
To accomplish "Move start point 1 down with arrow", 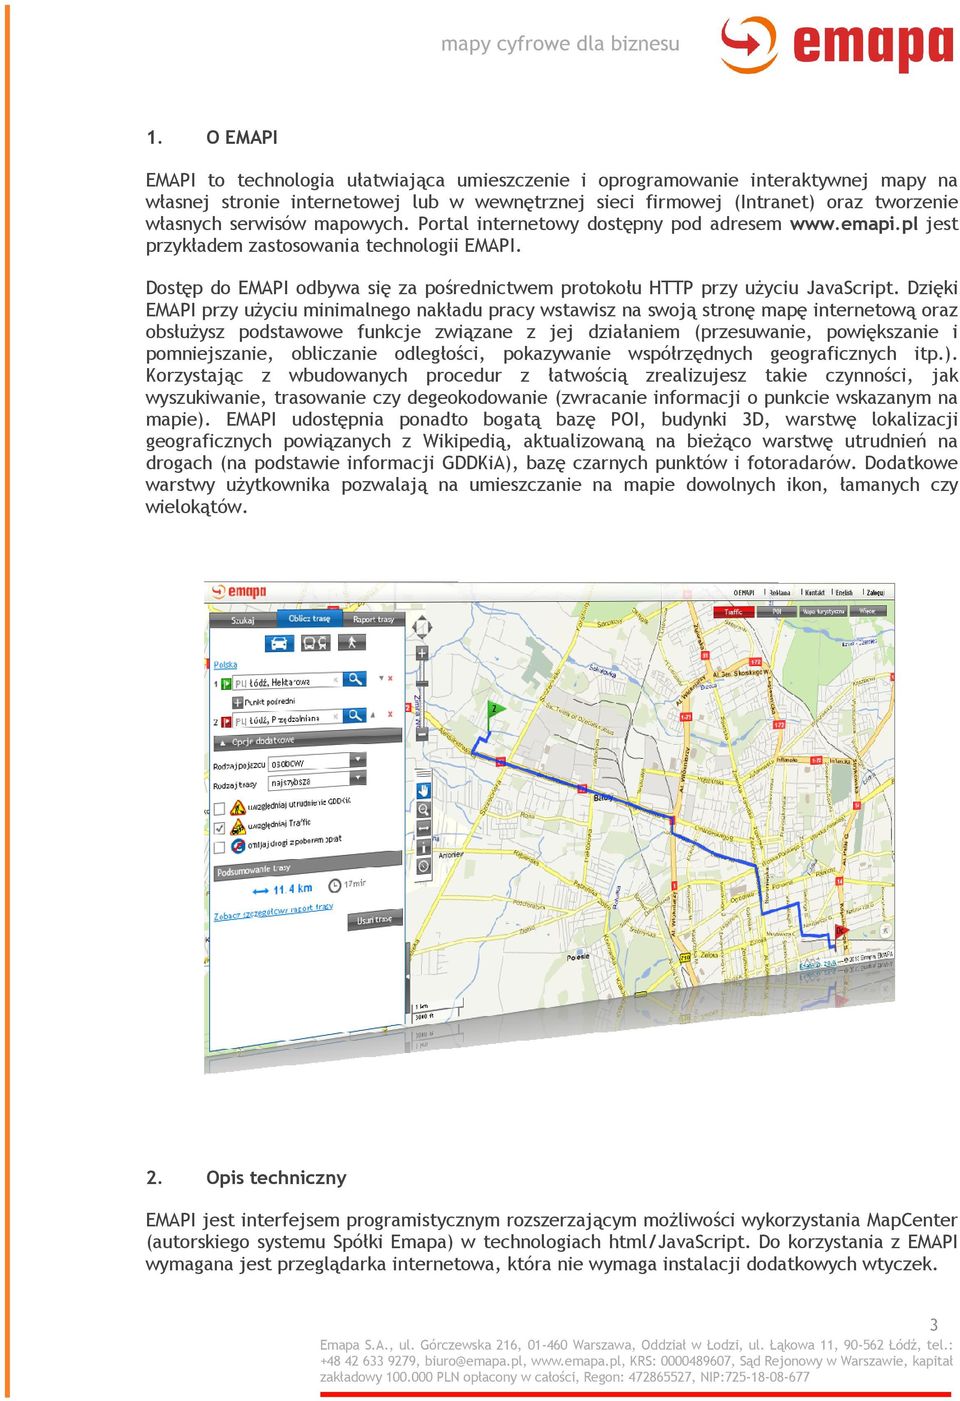I will click(x=381, y=678).
